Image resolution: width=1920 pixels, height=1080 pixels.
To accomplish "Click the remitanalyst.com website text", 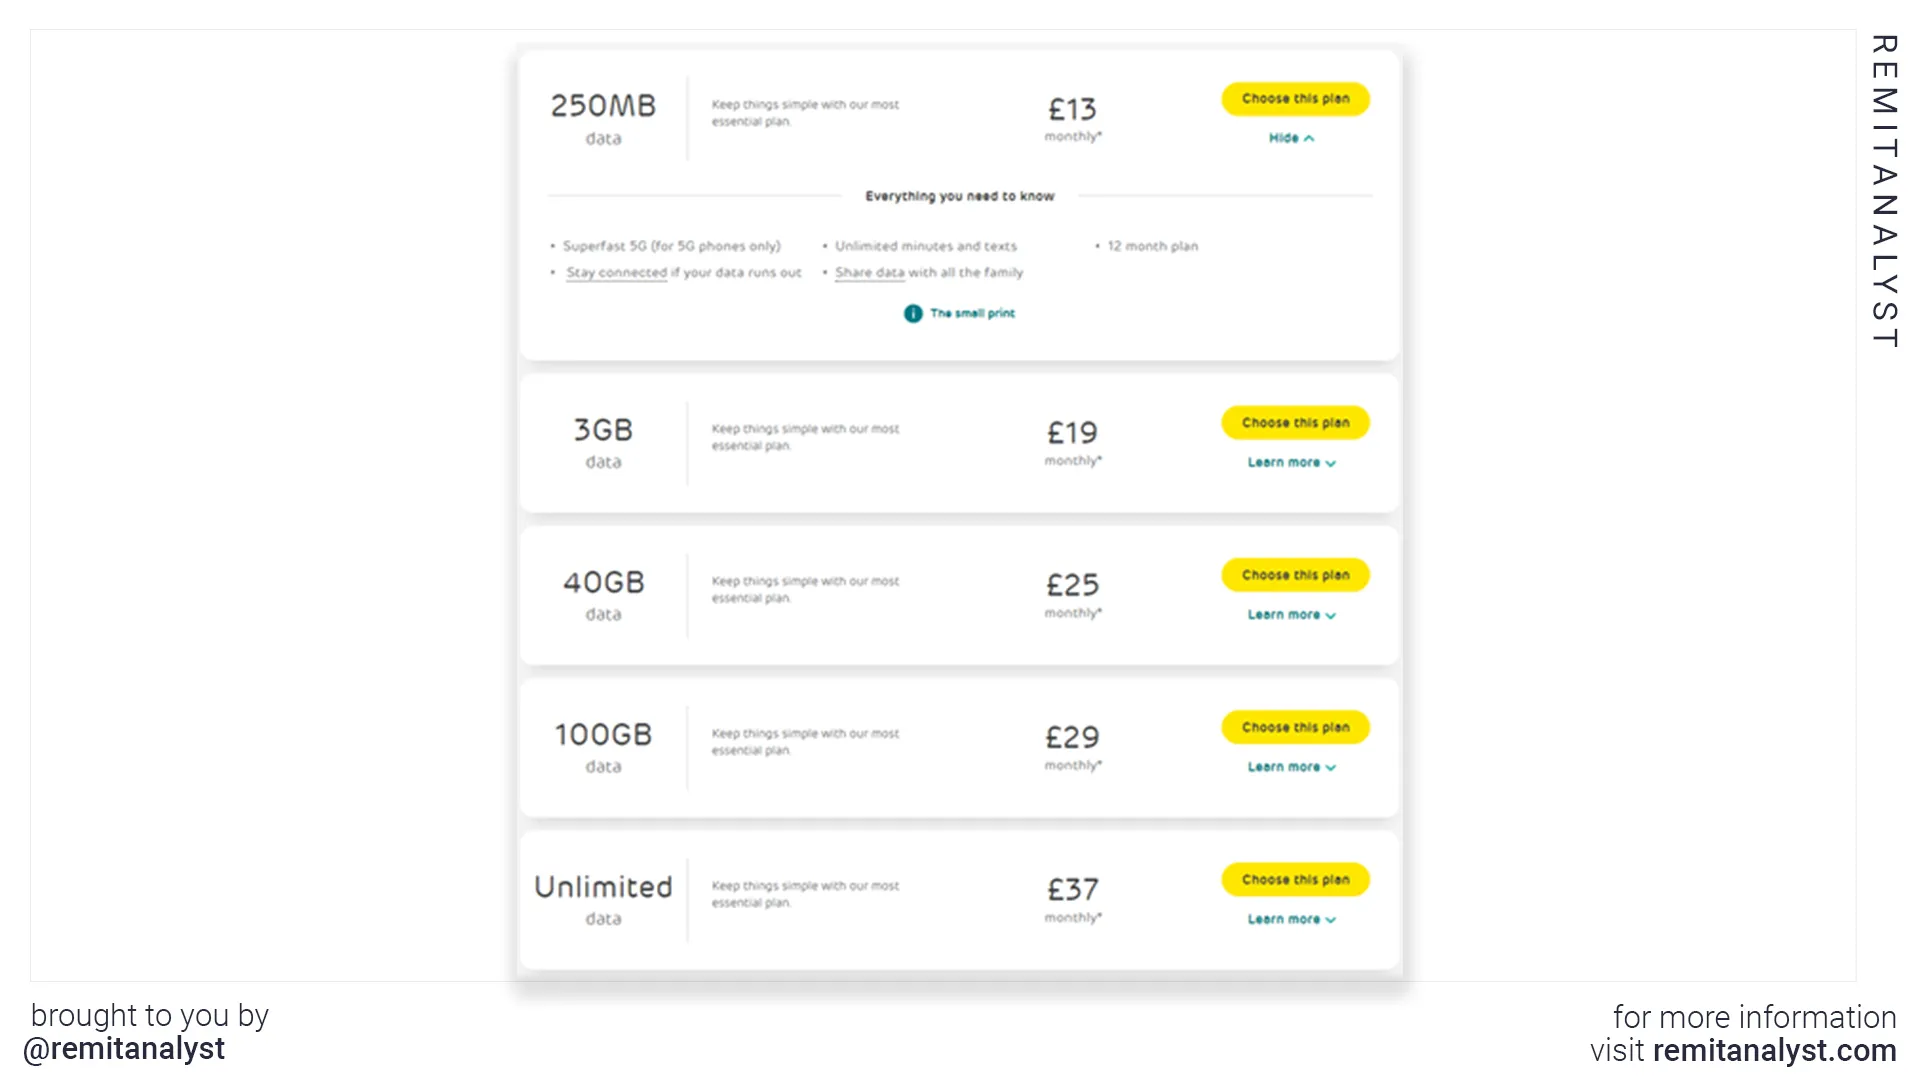I will [1774, 1050].
